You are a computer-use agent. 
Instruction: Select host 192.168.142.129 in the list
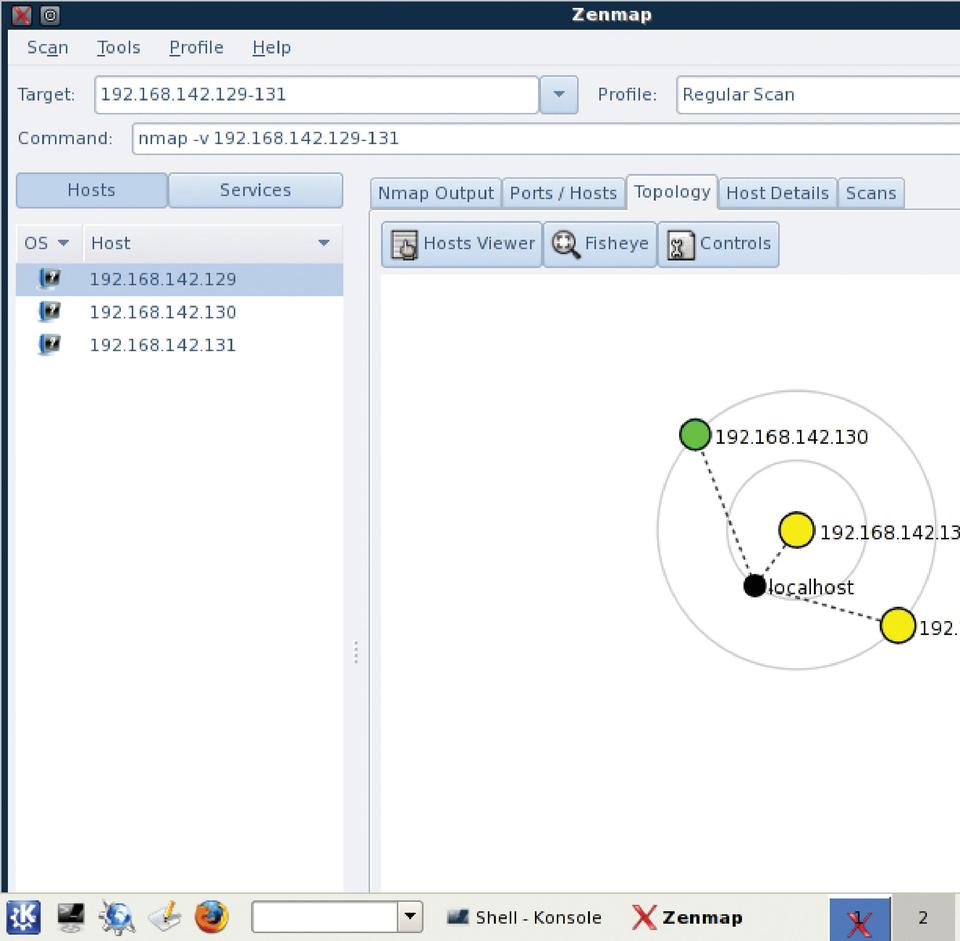tap(163, 279)
